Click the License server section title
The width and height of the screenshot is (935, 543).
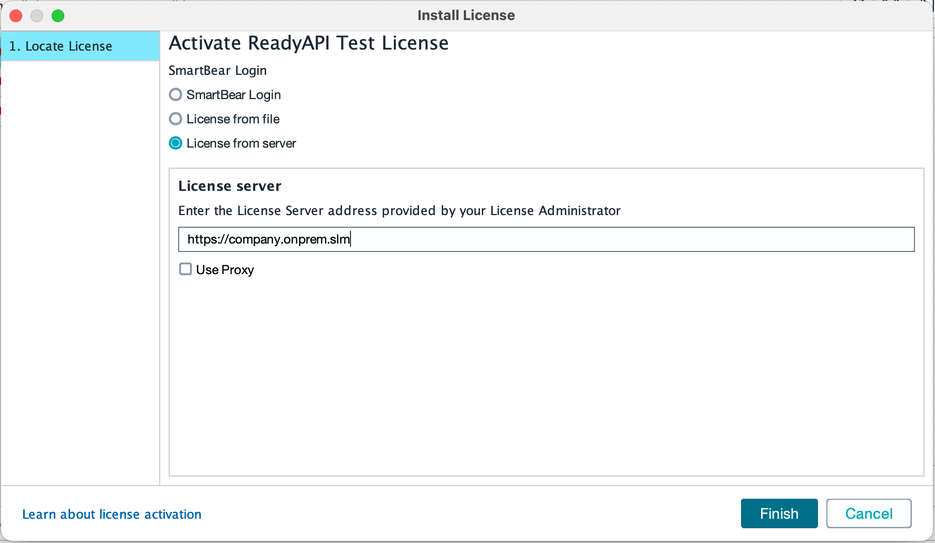230,186
